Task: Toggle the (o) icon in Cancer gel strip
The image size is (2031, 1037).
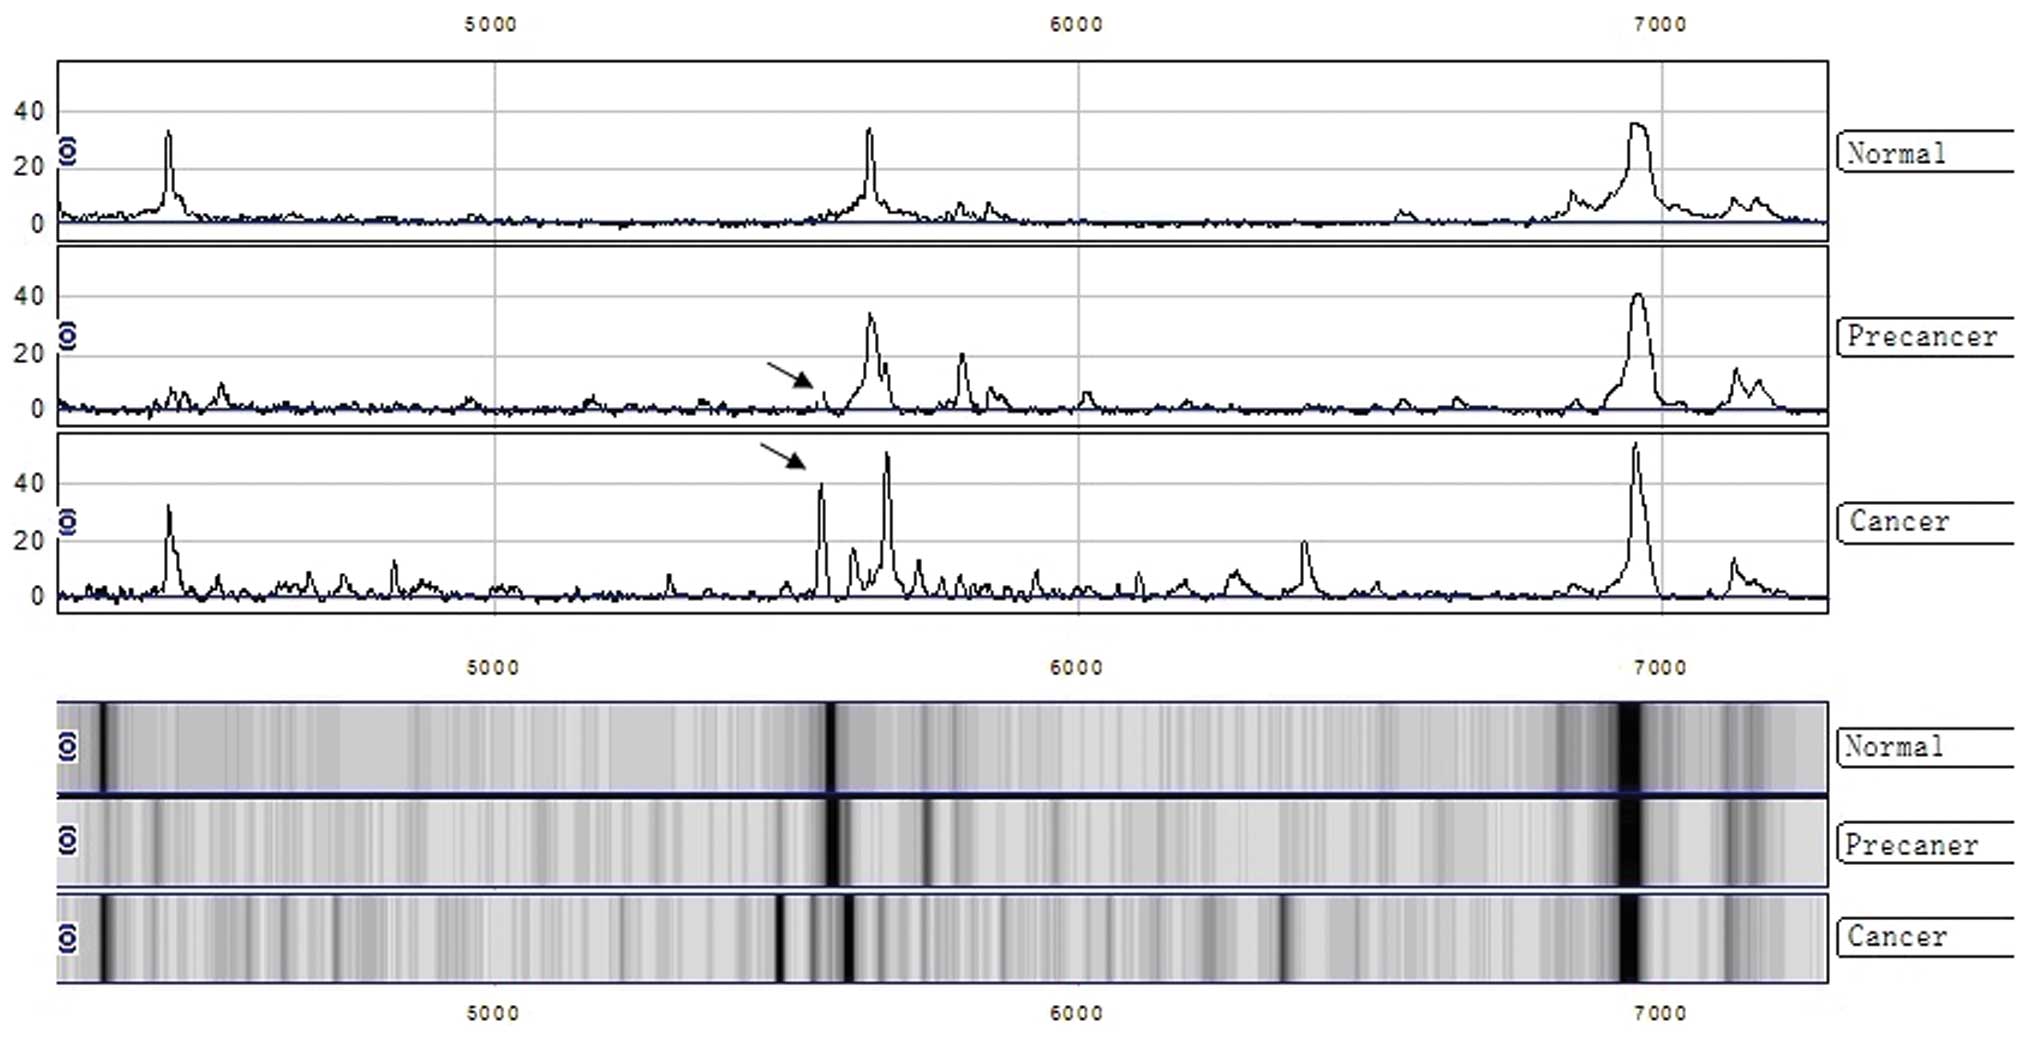Action: 68,937
